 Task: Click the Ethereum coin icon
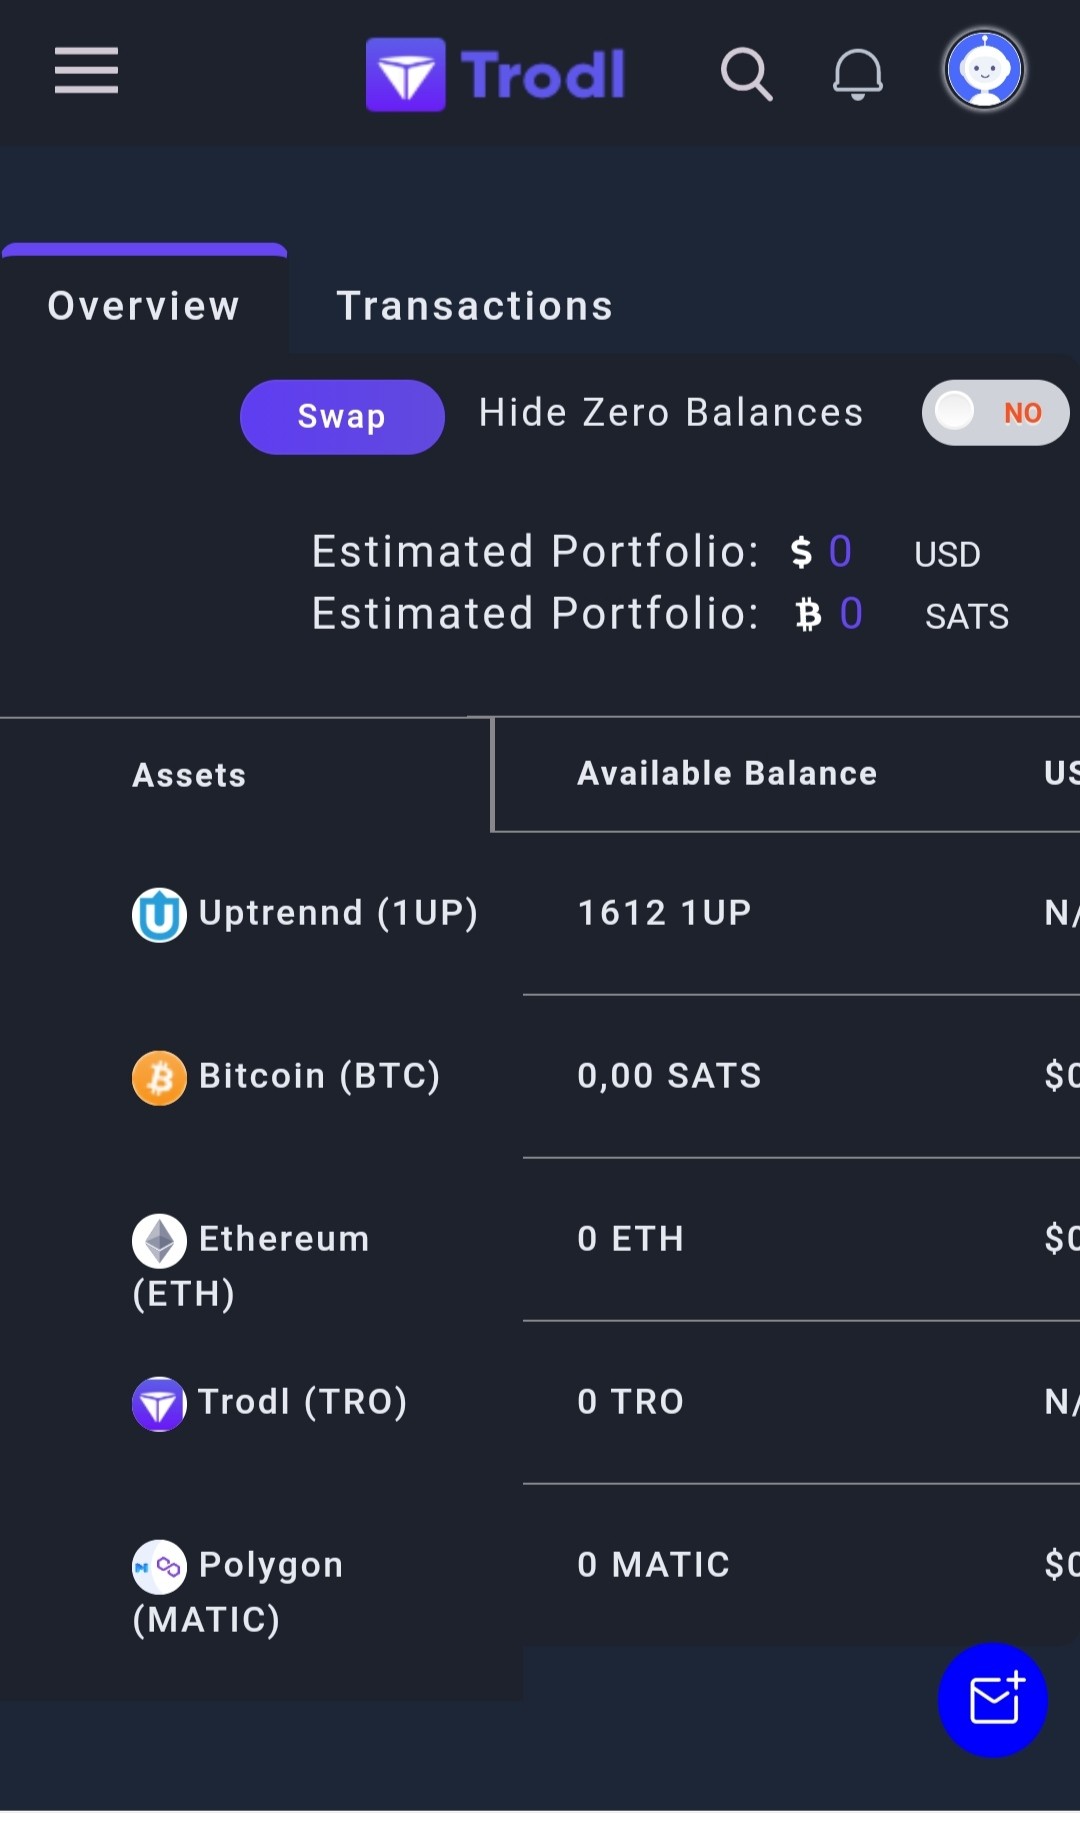click(x=159, y=1241)
